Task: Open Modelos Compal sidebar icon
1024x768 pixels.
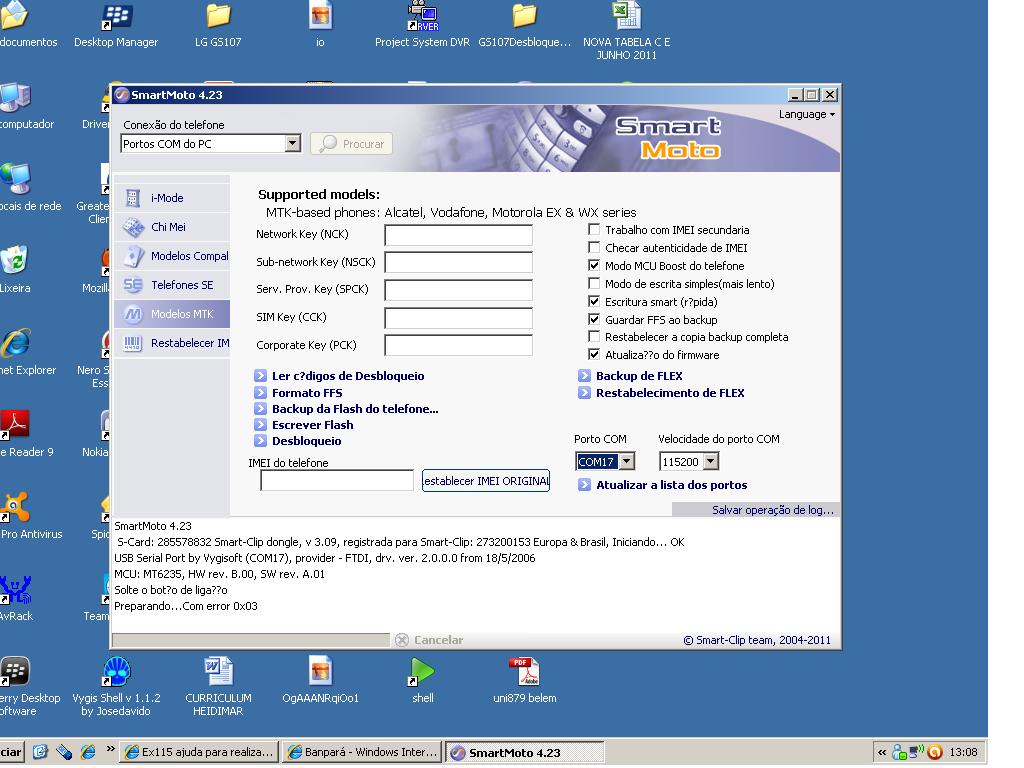Action: (x=133, y=256)
